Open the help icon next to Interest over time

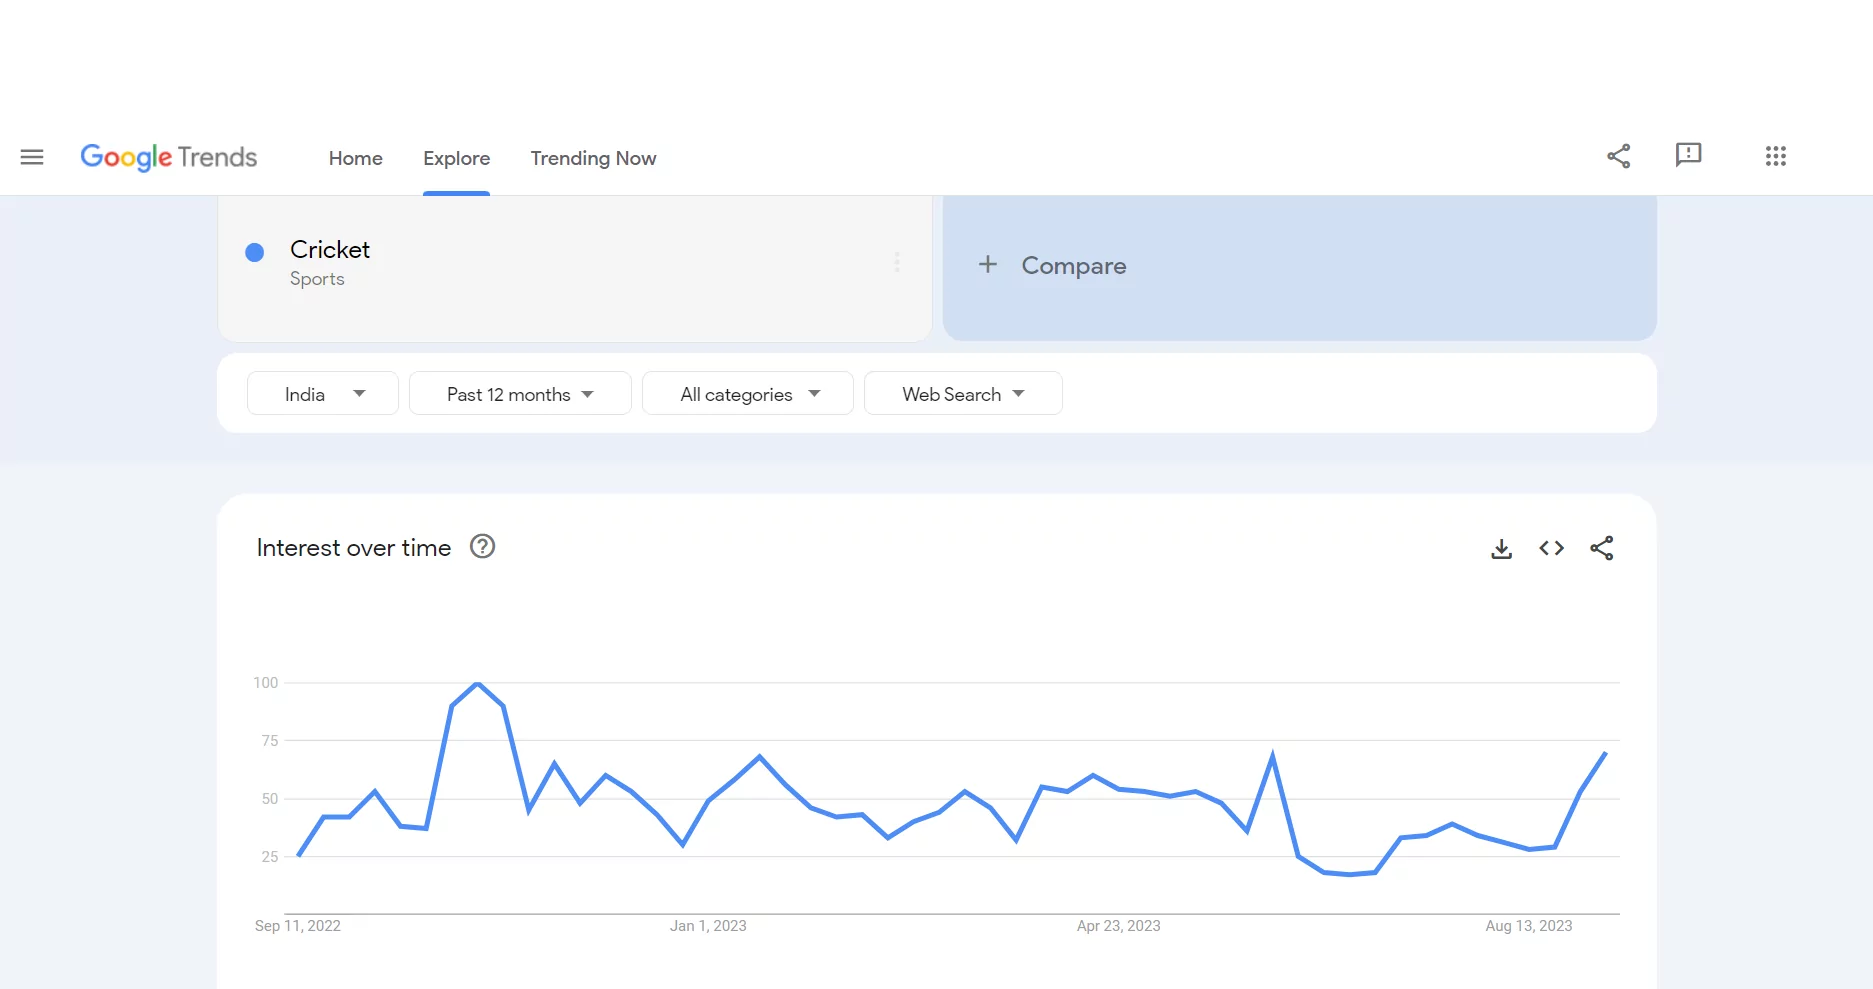482,546
